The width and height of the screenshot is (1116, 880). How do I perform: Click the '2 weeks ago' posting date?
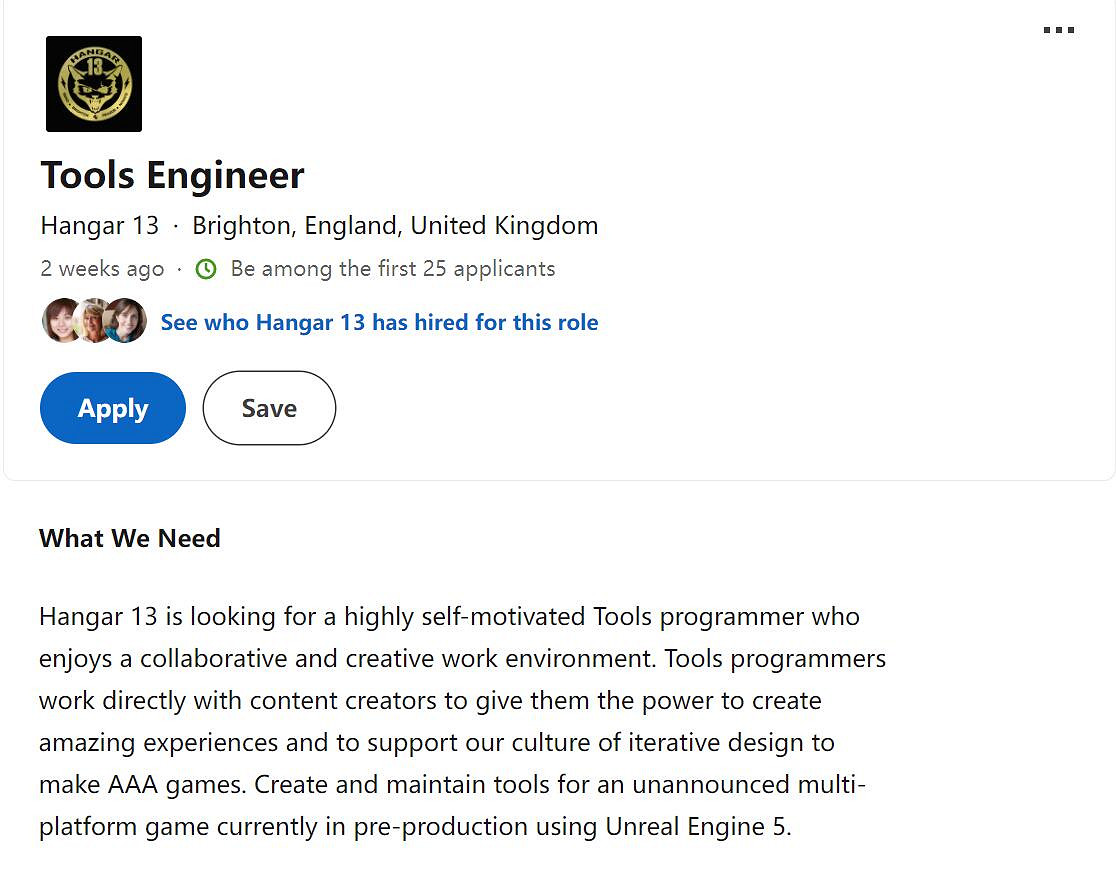pyautogui.click(x=102, y=269)
